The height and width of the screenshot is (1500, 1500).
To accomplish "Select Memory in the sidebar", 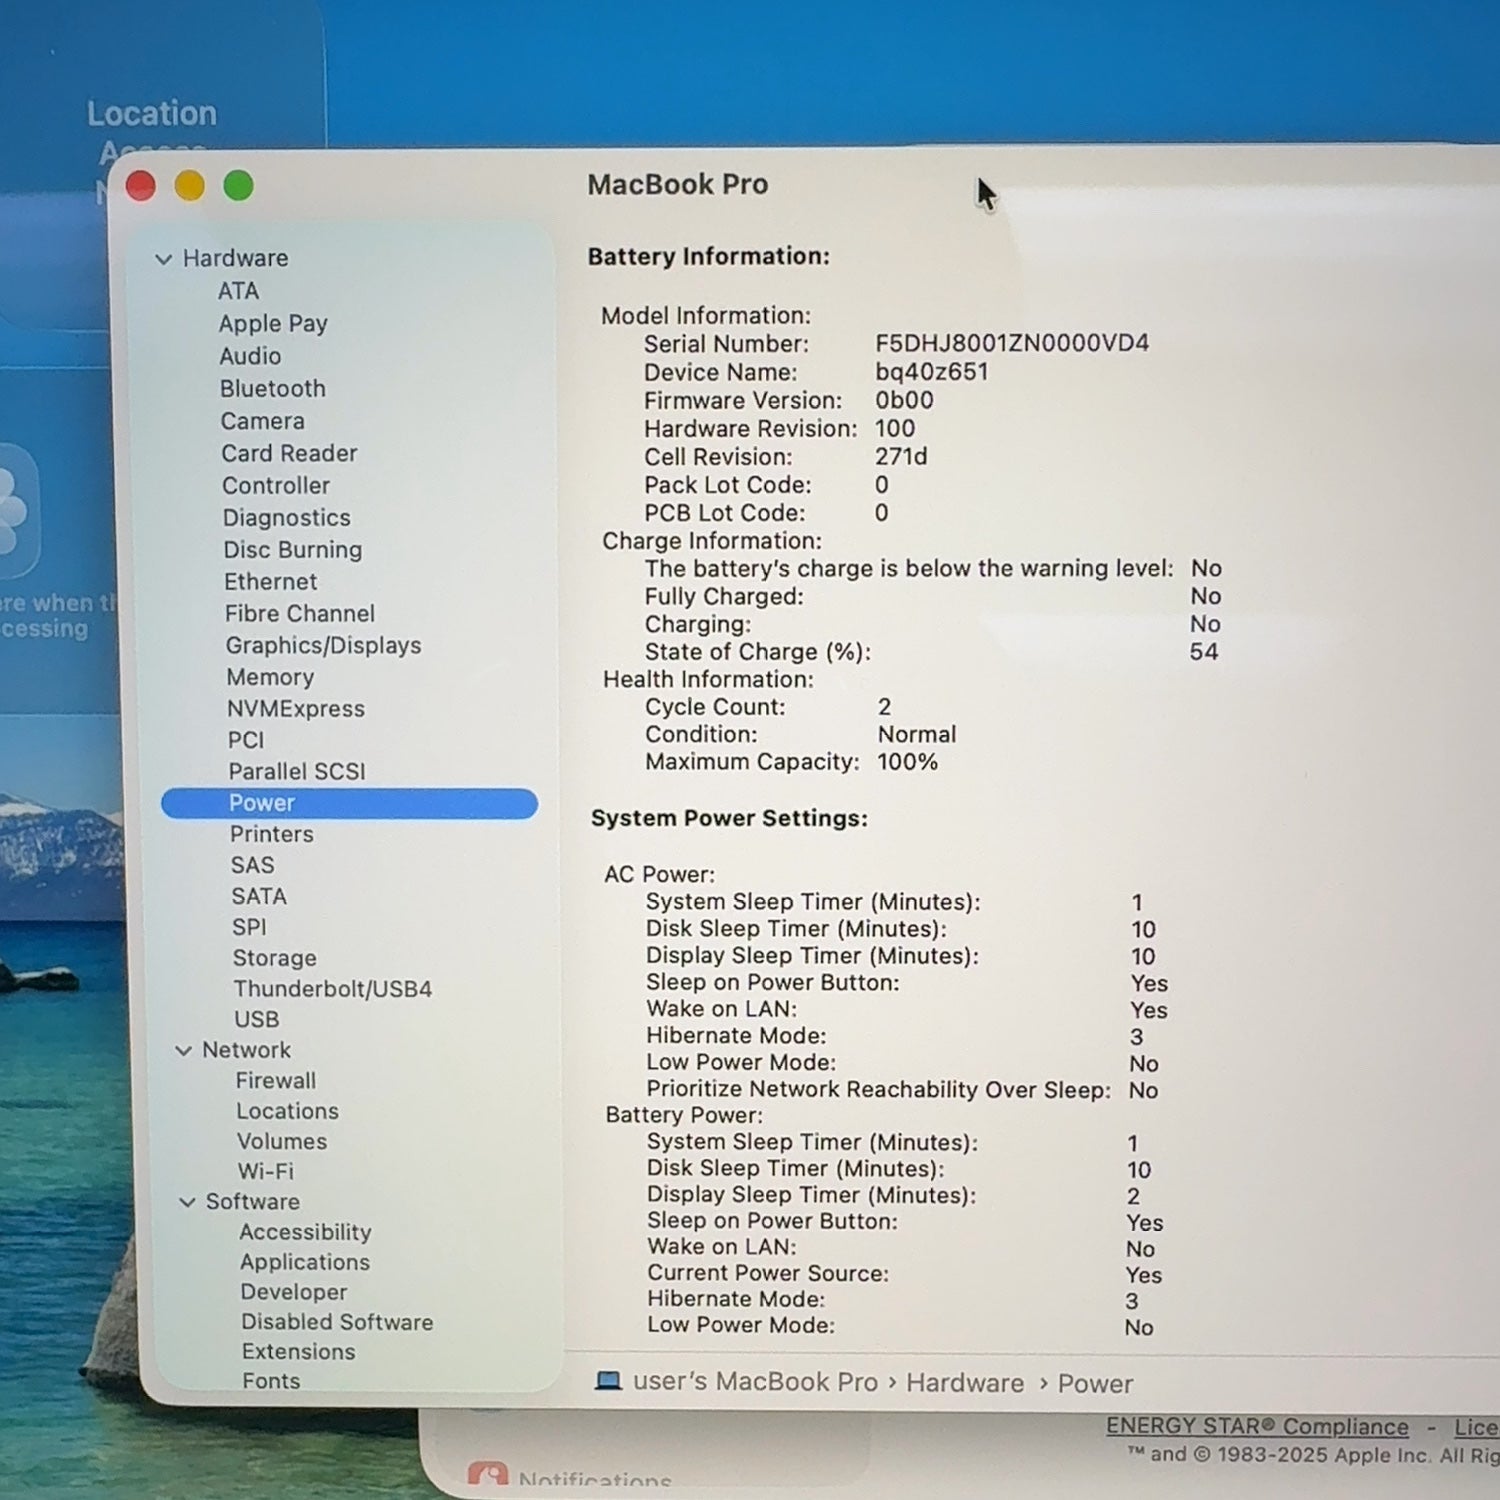I will (x=270, y=677).
